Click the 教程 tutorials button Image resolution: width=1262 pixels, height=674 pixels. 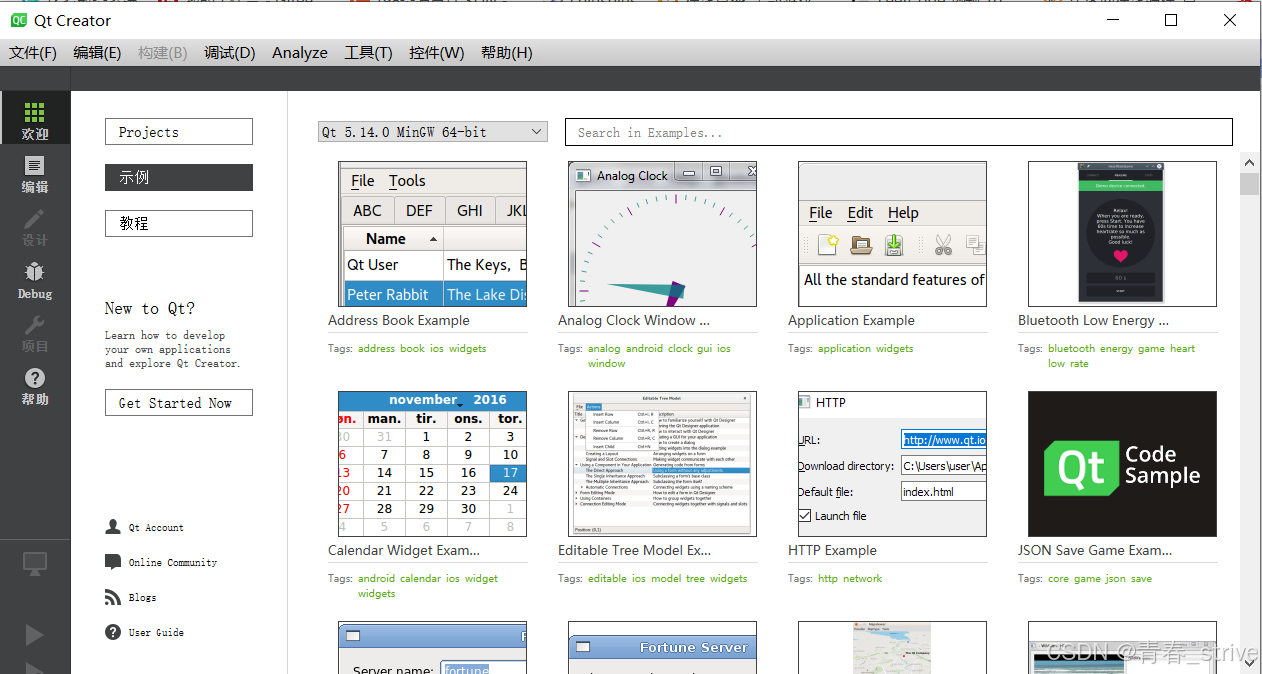pyautogui.click(x=179, y=223)
